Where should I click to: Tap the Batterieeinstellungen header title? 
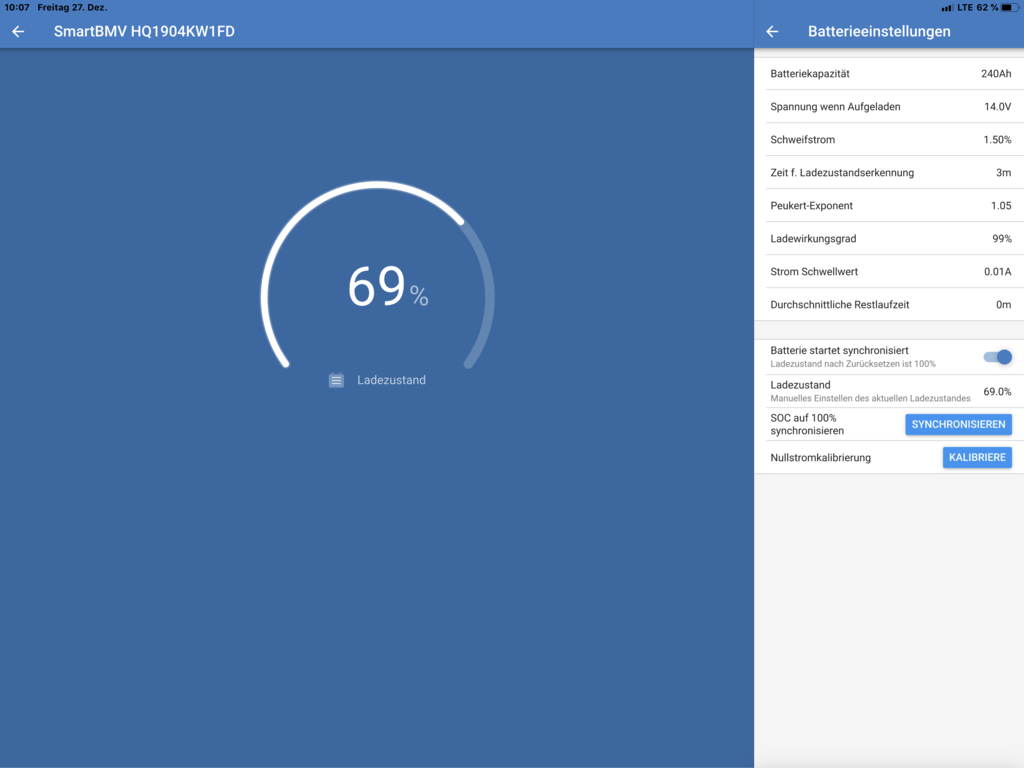[879, 31]
